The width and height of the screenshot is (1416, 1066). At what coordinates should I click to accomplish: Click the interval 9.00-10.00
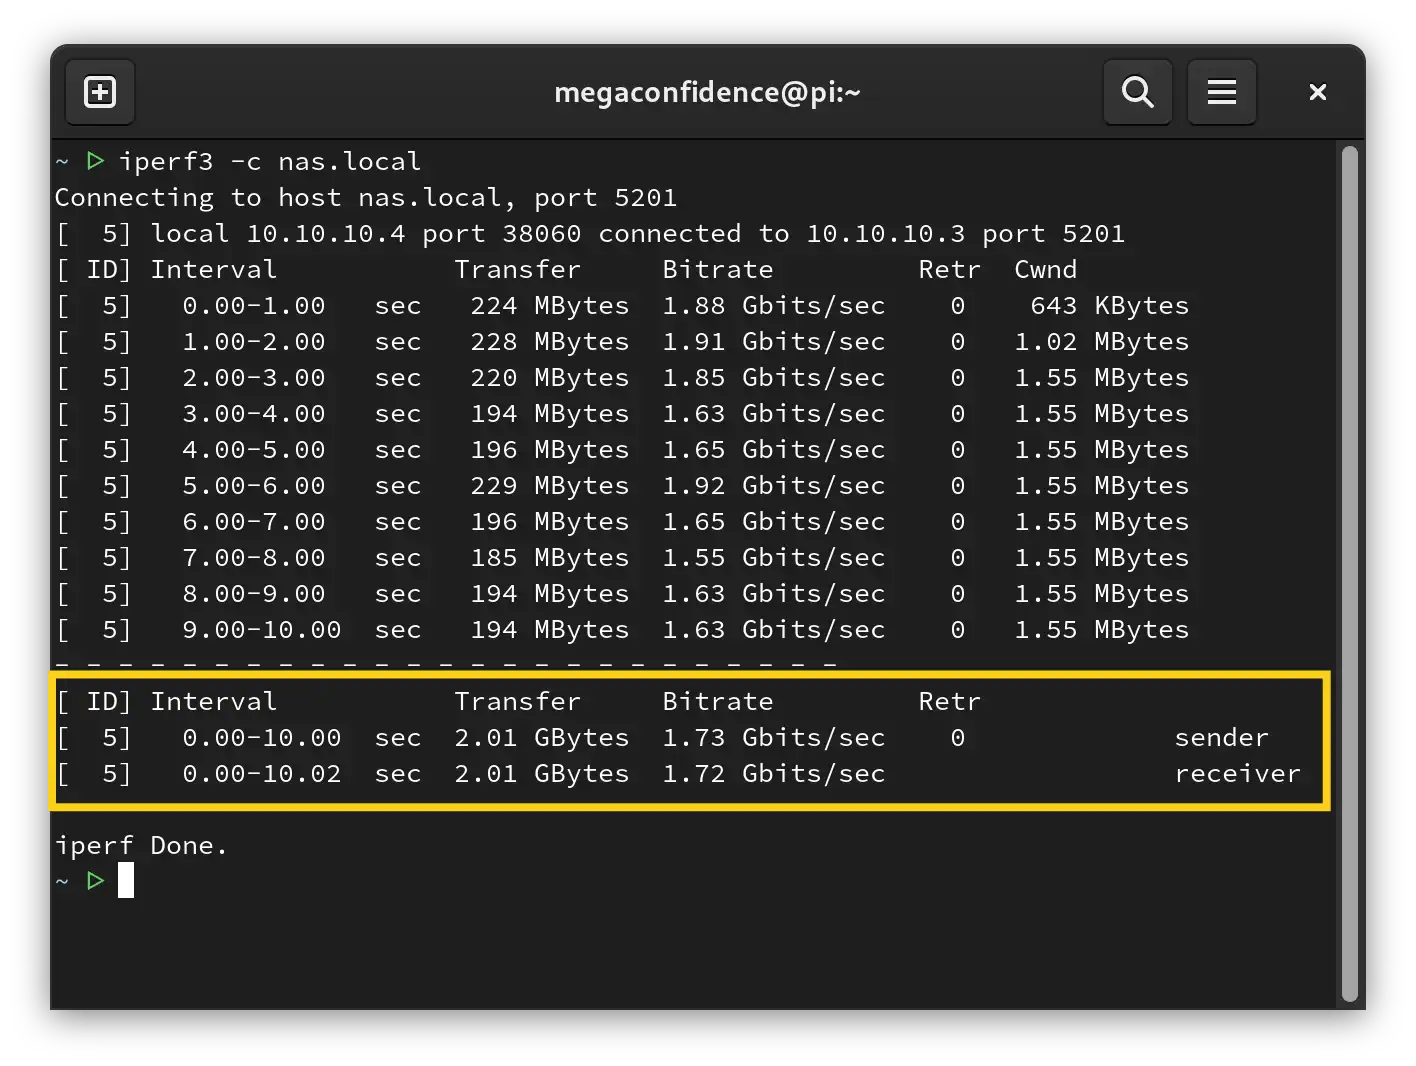pos(262,629)
